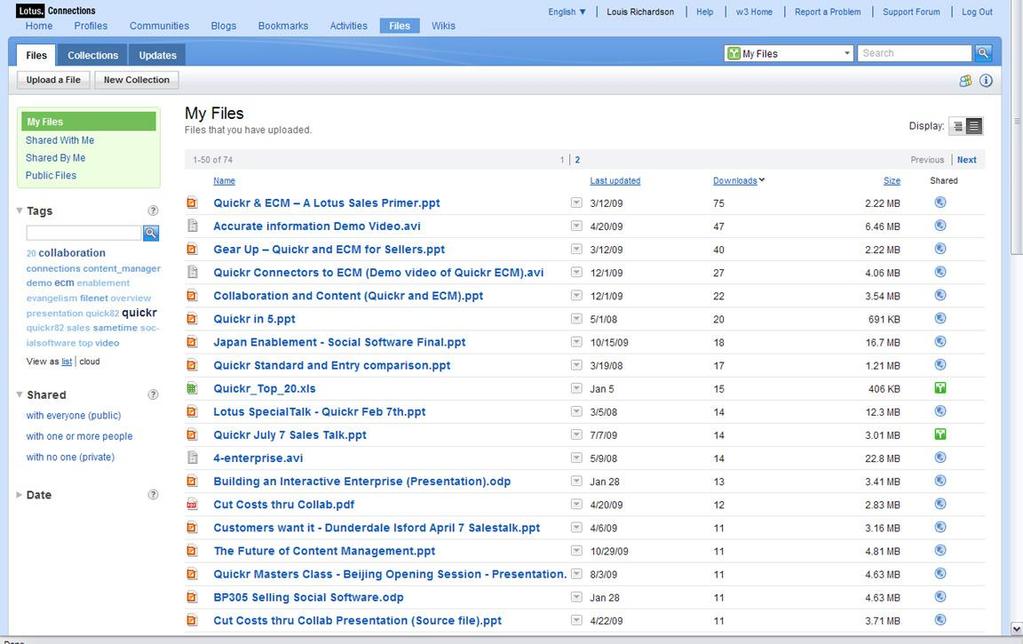Screen dimensions: 1023x644
Task: Open the Communities navigation item
Action: point(159,26)
